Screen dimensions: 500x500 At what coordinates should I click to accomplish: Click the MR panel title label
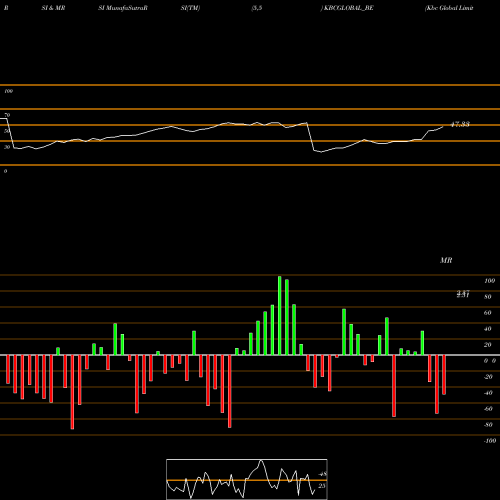coord(446,260)
